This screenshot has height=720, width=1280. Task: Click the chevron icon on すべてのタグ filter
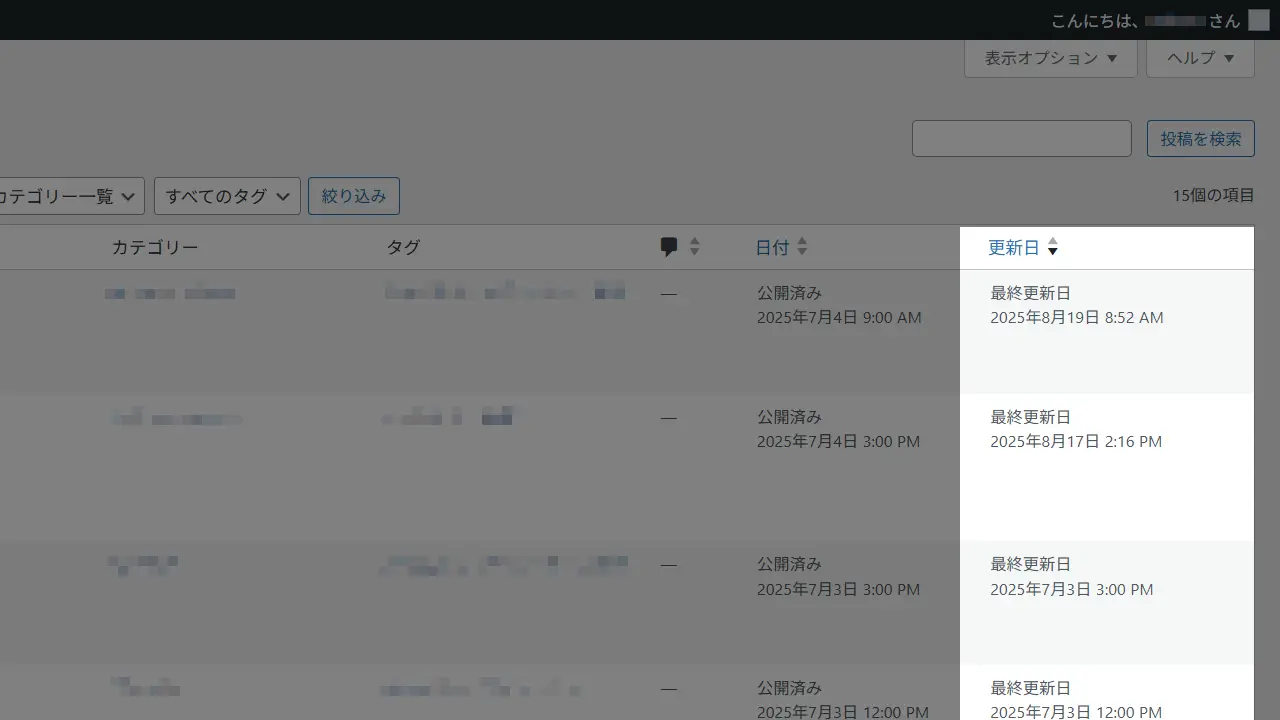(x=284, y=196)
